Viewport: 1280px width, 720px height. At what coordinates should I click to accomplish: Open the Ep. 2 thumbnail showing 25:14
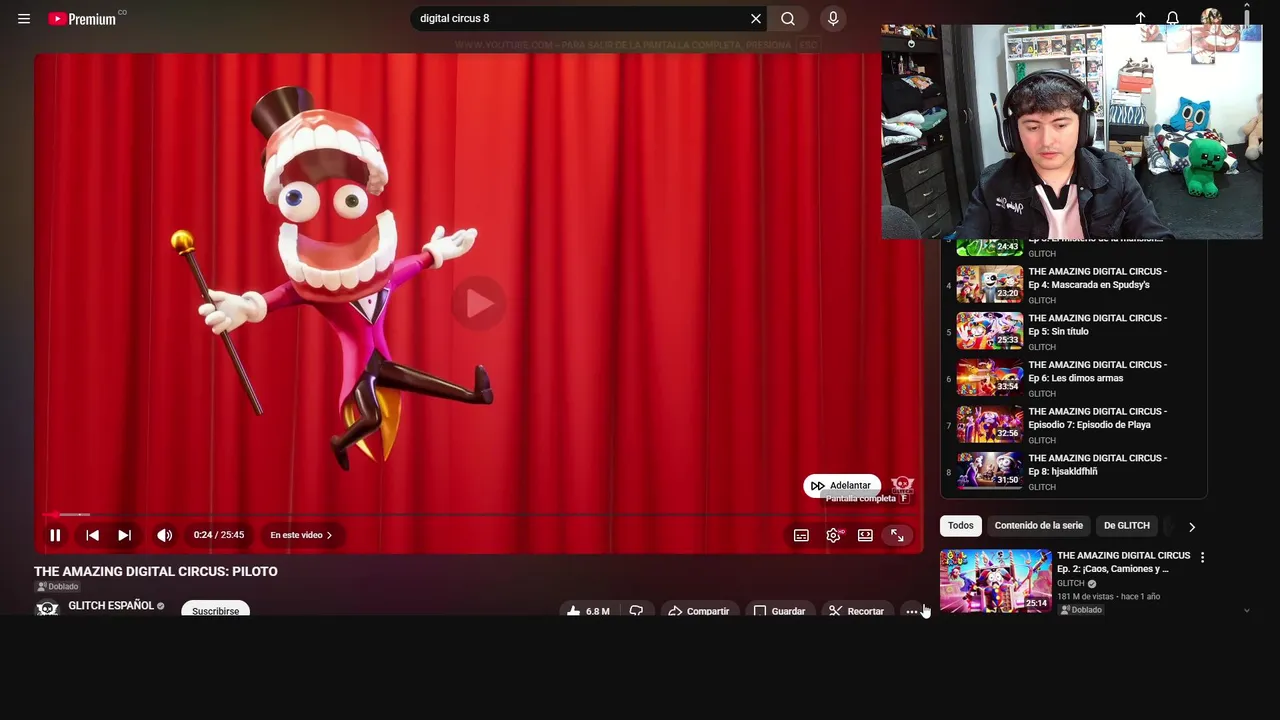click(x=995, y=580)
